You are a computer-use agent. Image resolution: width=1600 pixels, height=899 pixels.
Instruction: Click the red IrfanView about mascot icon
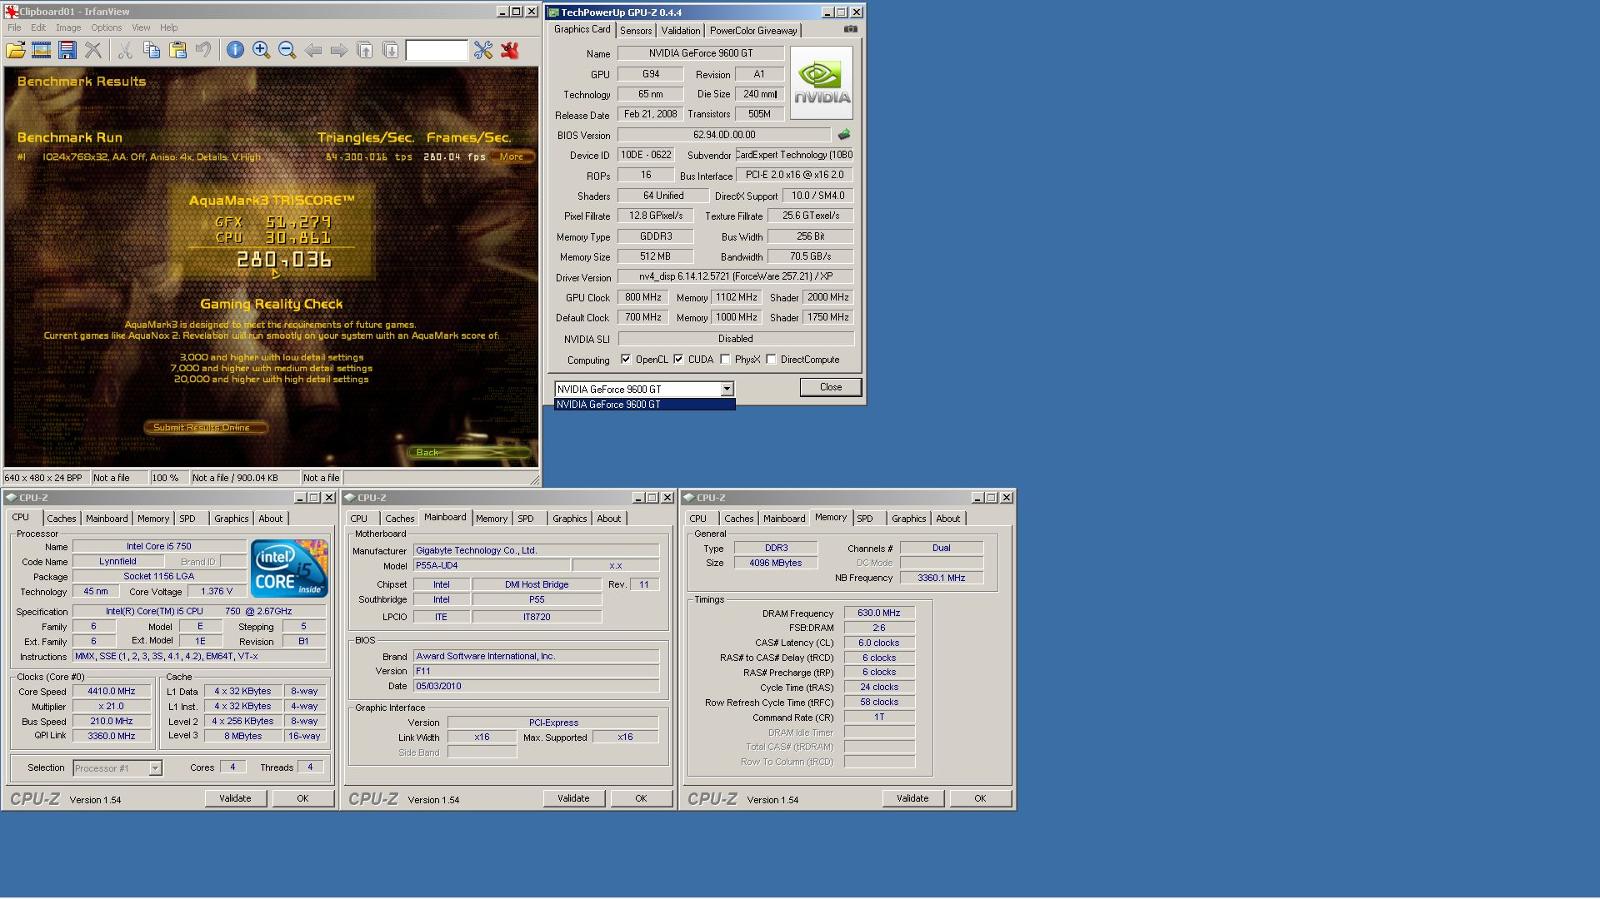pyautogui.click(x=510, y=50)
